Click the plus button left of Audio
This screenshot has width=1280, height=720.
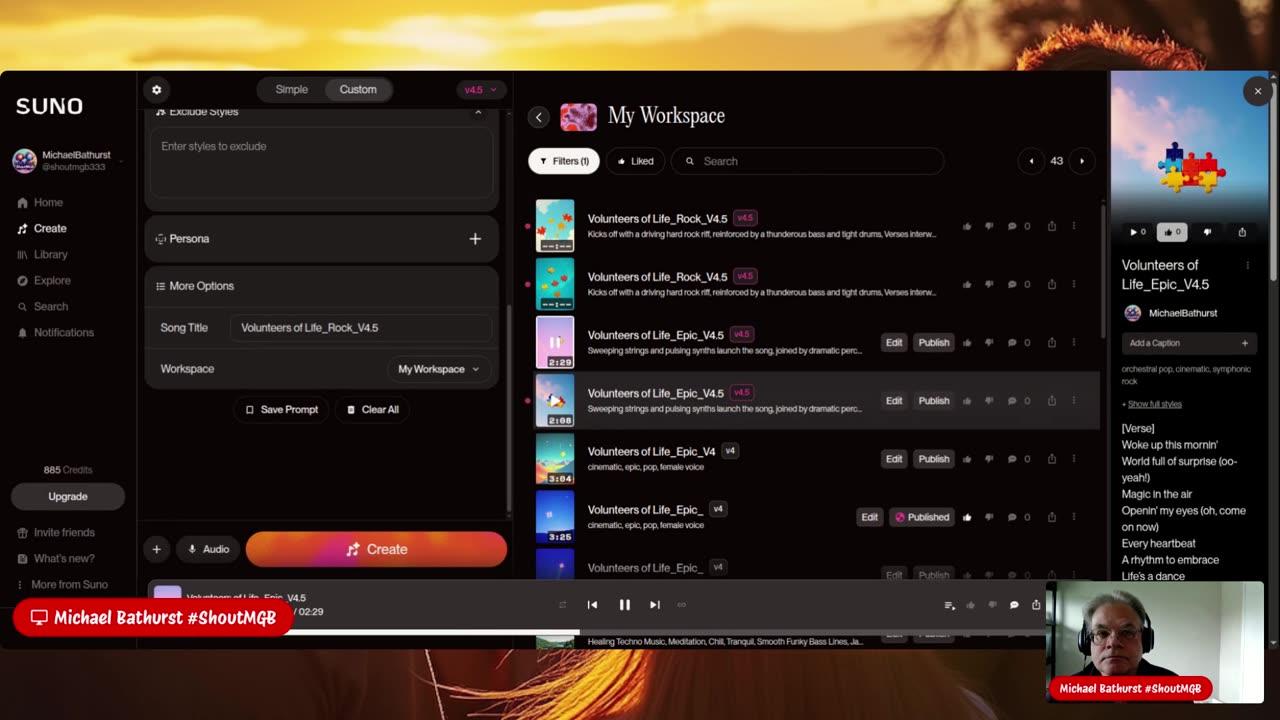[156, 549]
